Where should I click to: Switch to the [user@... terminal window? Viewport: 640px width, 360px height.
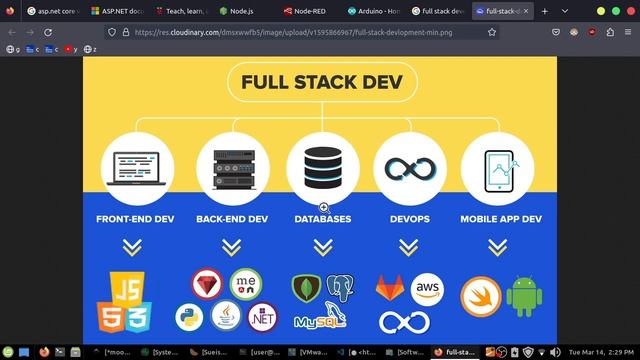click(259, 352)
